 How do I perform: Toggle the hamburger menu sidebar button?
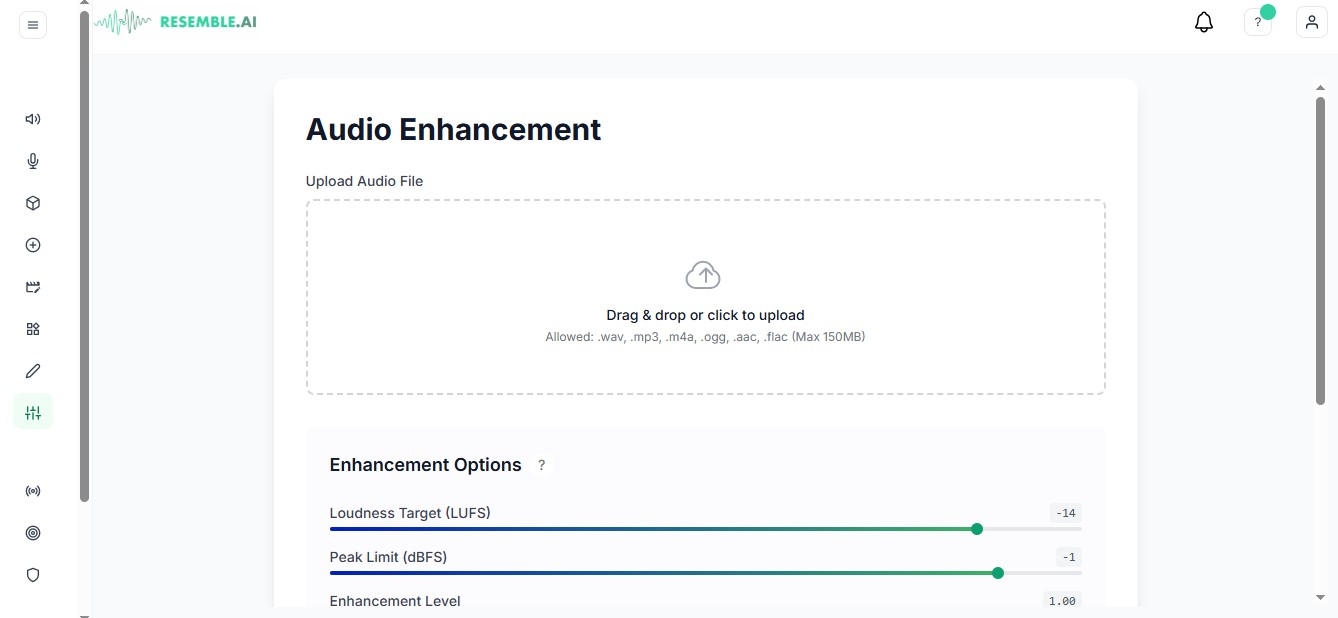click(33, 25)
